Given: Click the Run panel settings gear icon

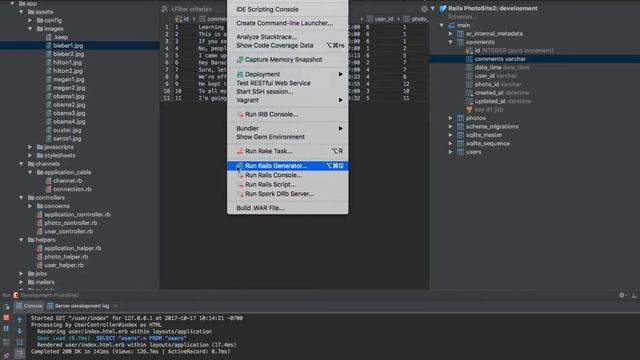Looking at the screenshot, I should point(622,295).
